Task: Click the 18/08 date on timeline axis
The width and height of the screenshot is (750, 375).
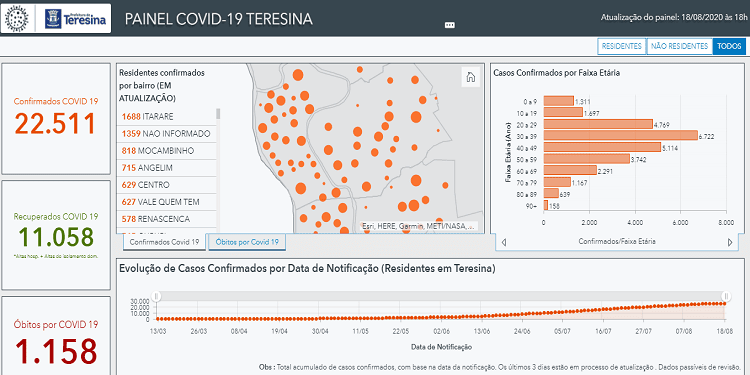Action: click(725, 331)
